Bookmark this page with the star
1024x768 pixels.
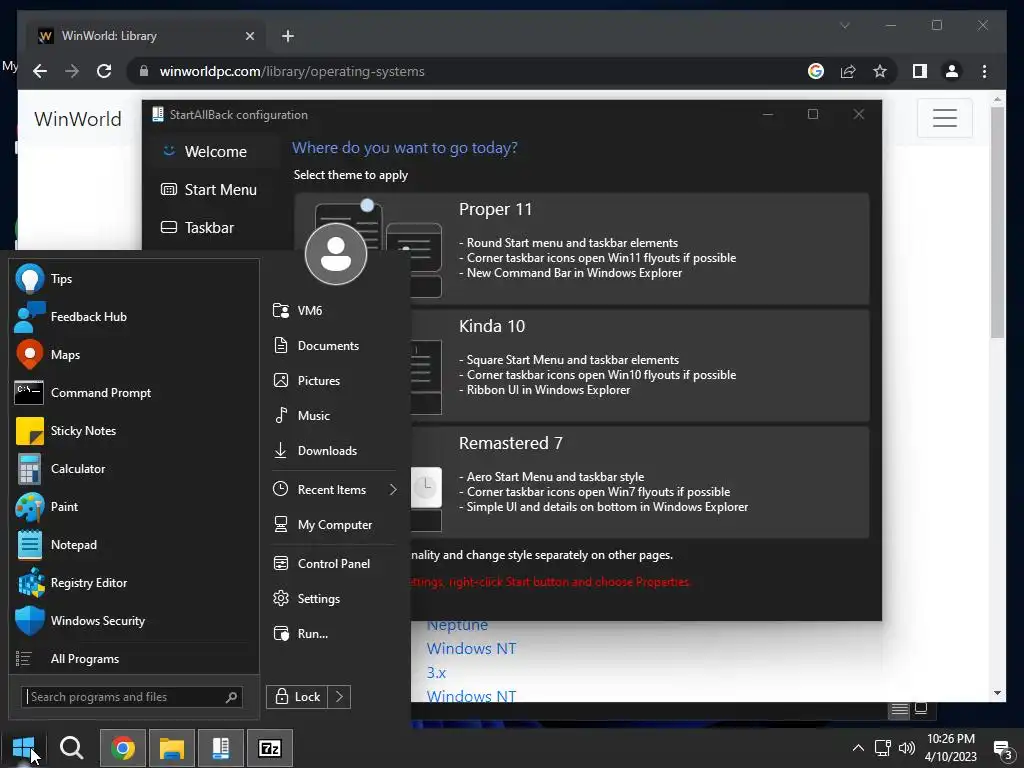pyautogui.click(x=880, y=71)
